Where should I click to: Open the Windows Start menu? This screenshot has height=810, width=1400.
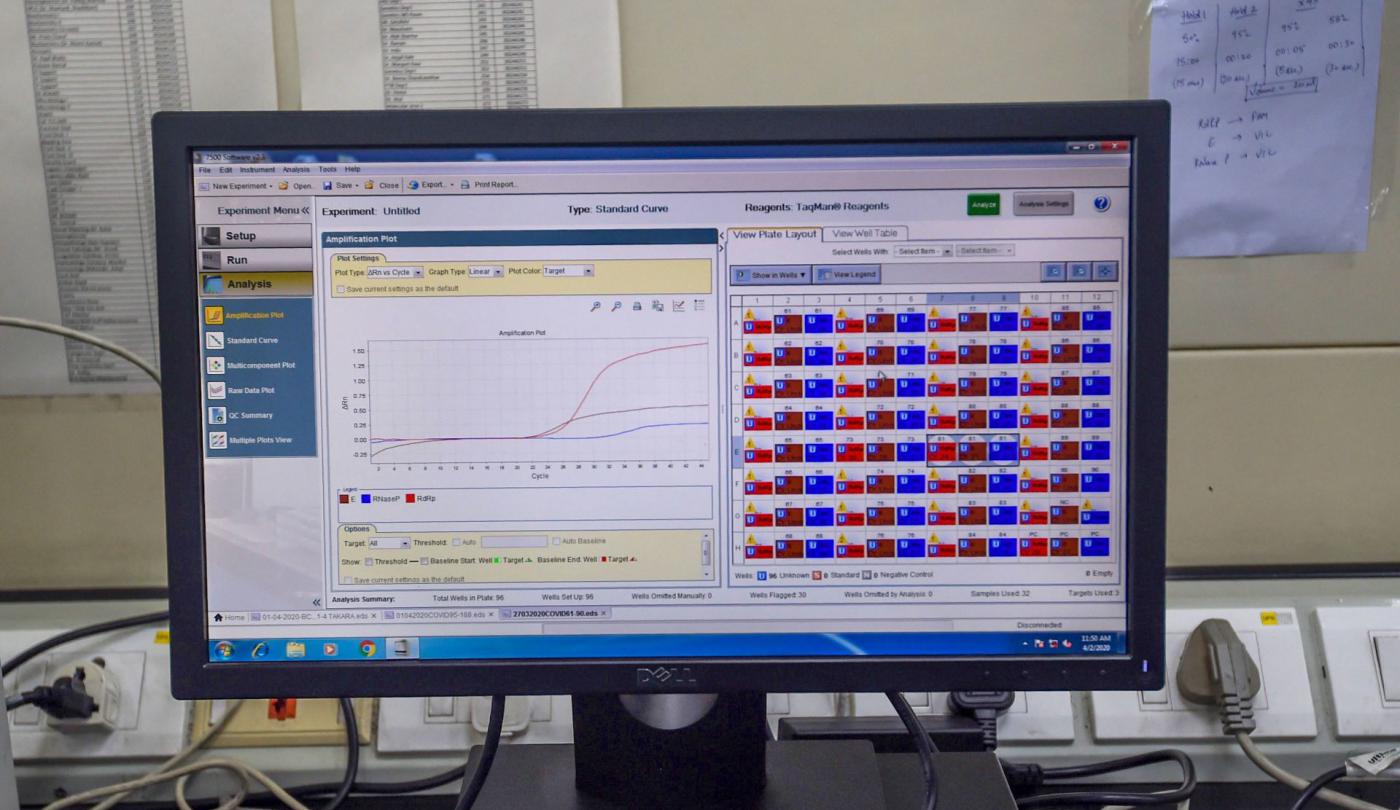[x=224, y=649]
